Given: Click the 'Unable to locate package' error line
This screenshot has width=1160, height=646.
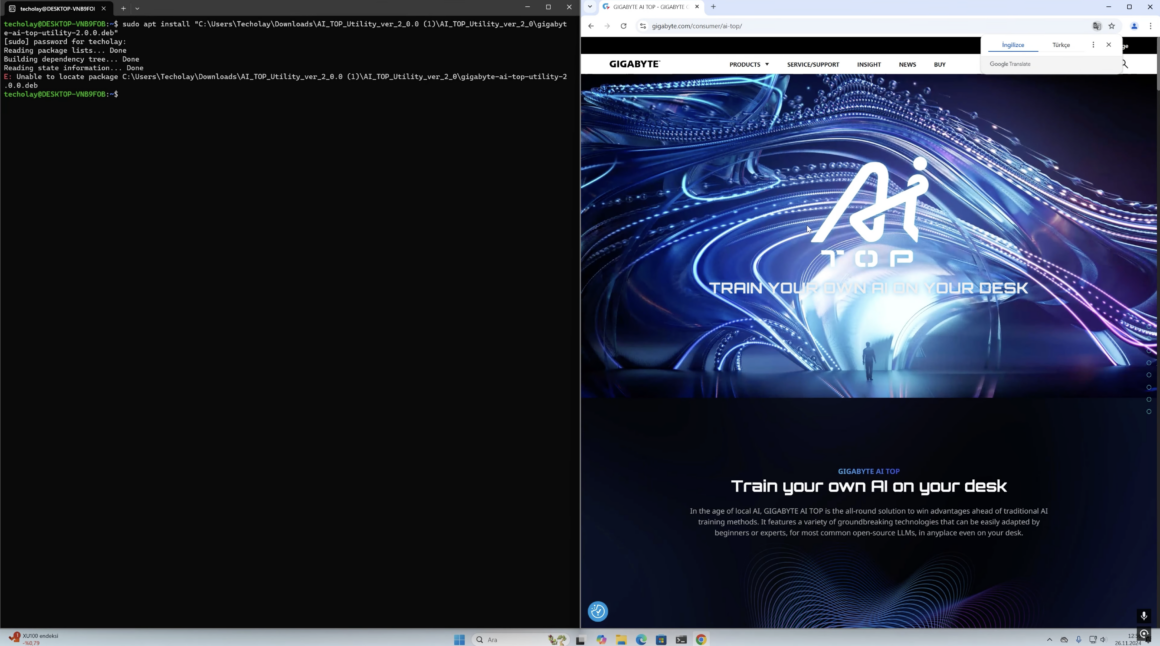Looking at the screenshot, I should click(286, 81).
